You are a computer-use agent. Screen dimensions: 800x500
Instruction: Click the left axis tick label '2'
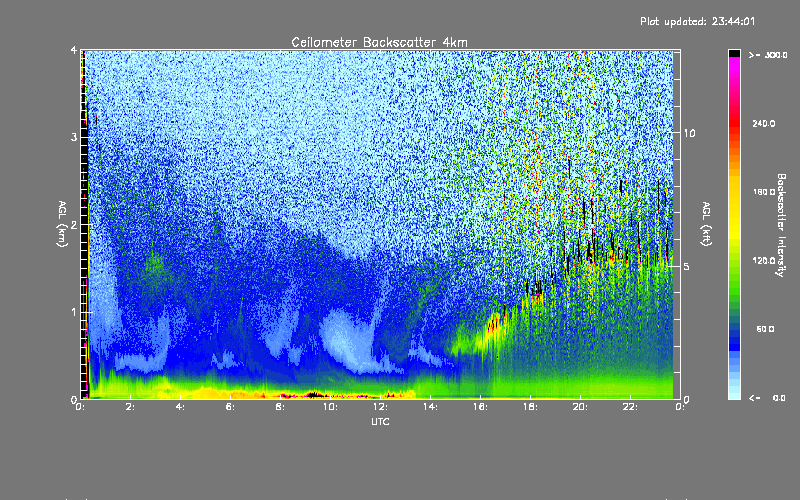coord(74,224)
